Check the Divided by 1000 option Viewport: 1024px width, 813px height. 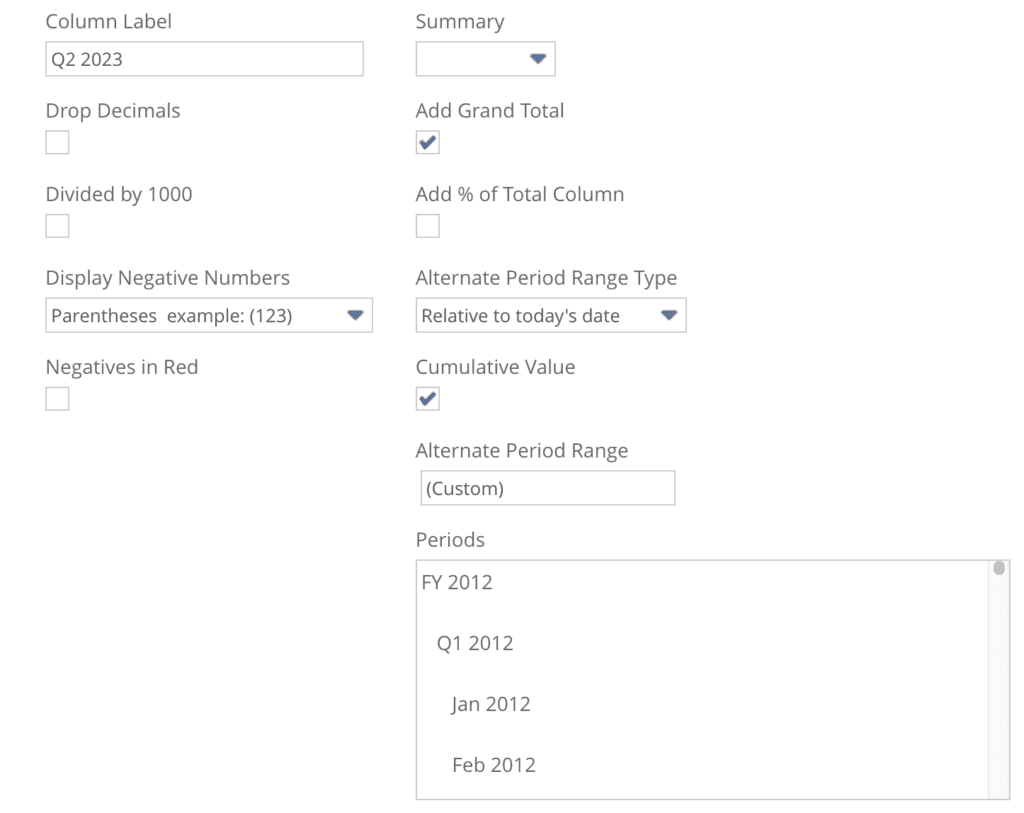(x=57, y=225)
